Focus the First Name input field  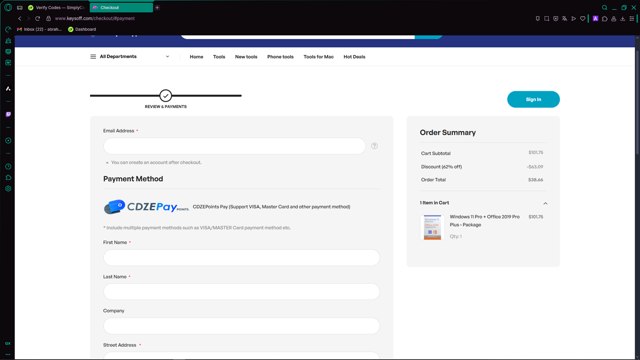coord(242,258)
